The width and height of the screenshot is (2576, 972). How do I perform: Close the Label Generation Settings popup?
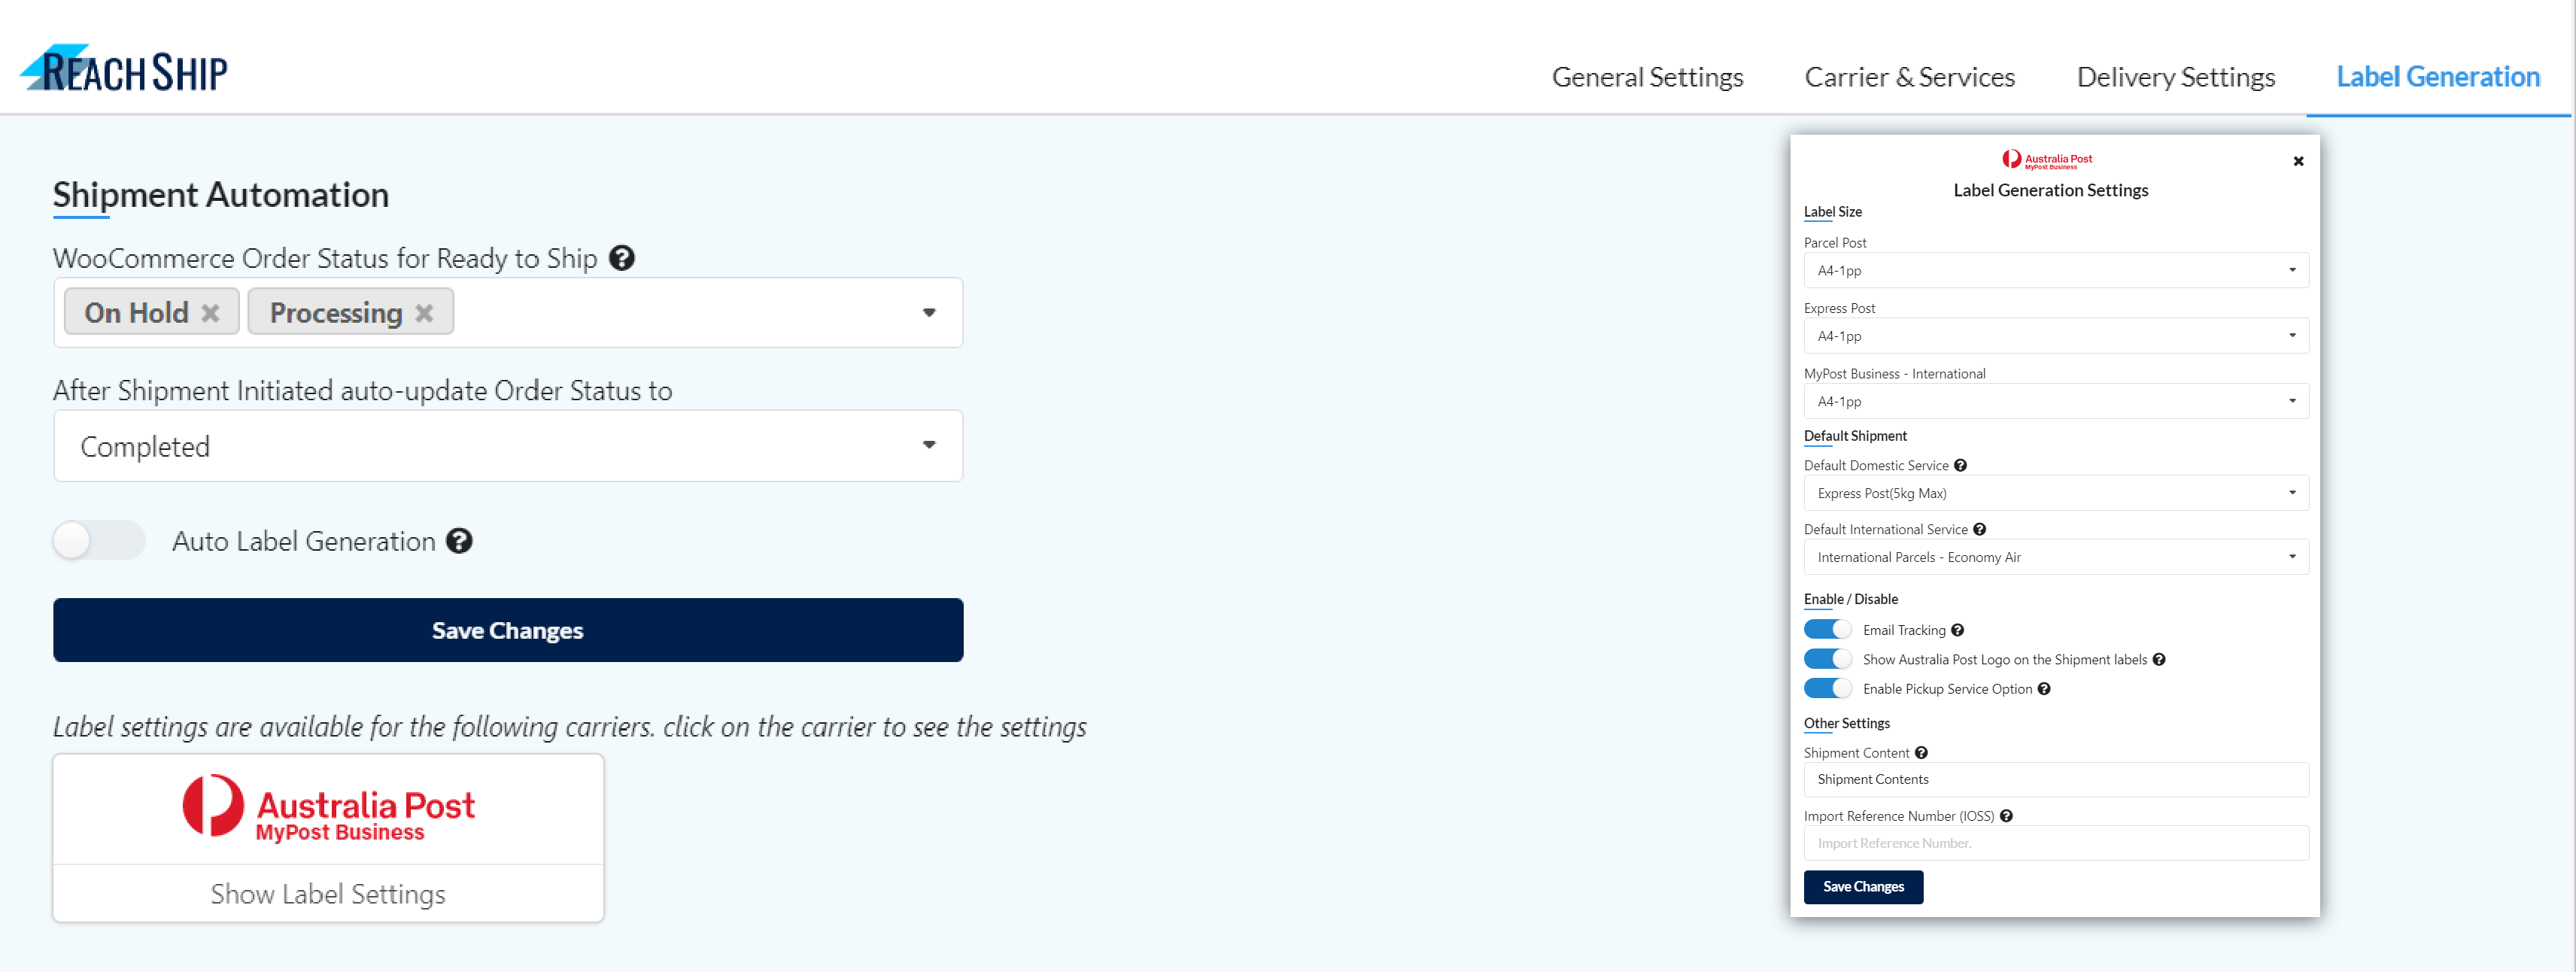click(2298, 161)
